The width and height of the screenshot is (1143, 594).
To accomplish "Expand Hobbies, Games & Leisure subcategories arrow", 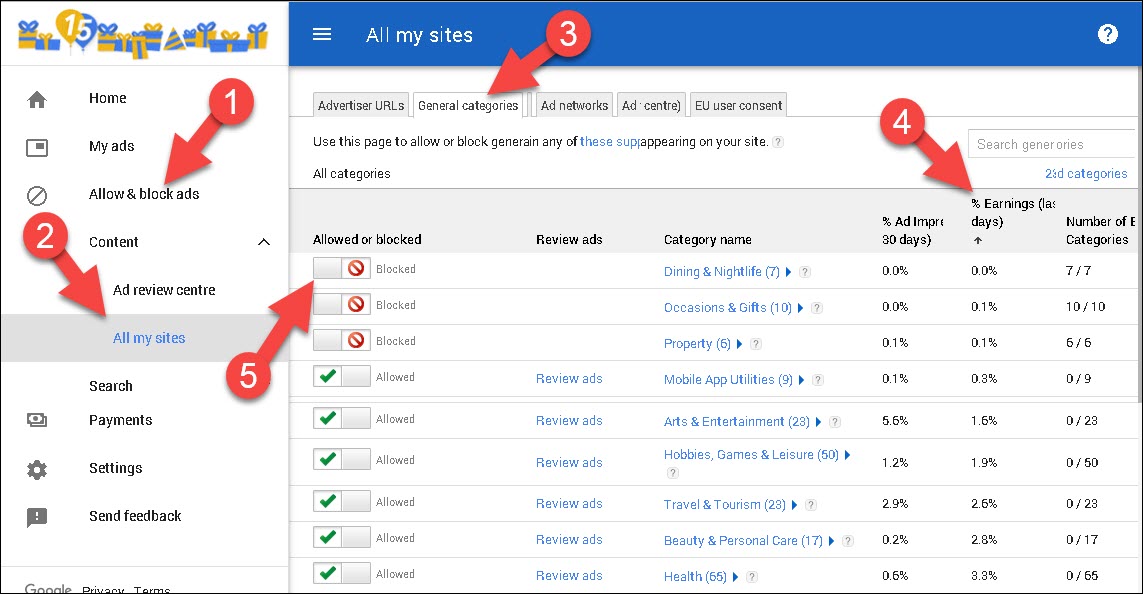I will point(848,455).
